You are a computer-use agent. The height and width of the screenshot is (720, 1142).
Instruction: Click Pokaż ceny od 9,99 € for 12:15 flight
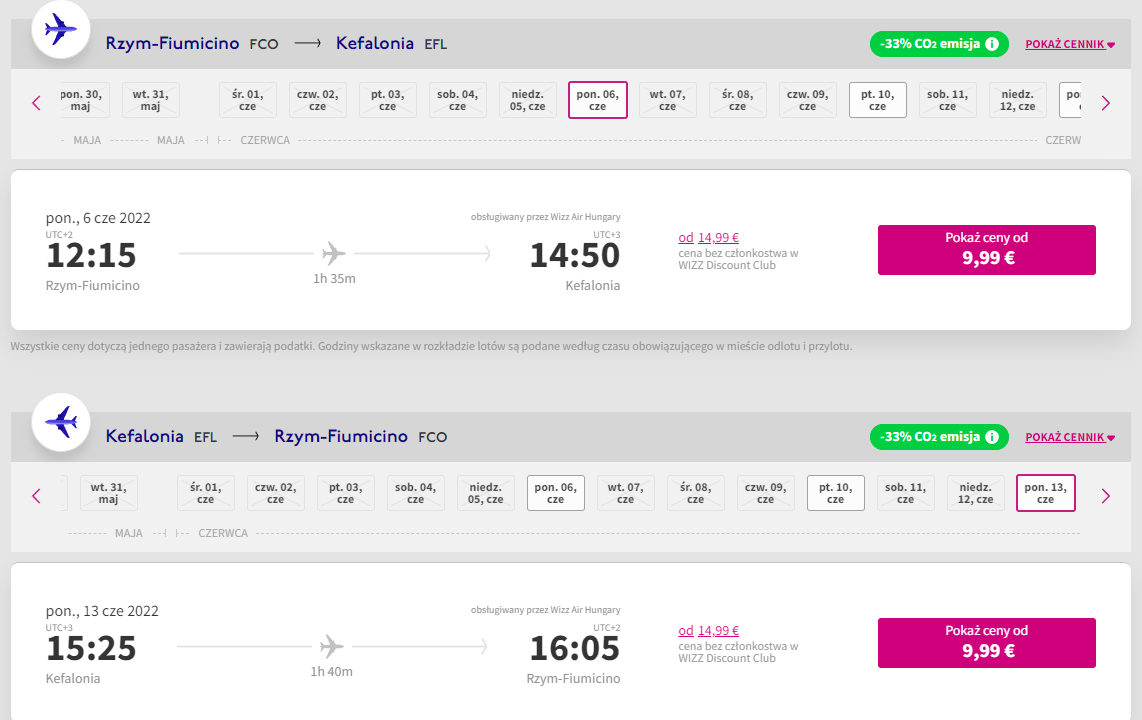point(986,250)
